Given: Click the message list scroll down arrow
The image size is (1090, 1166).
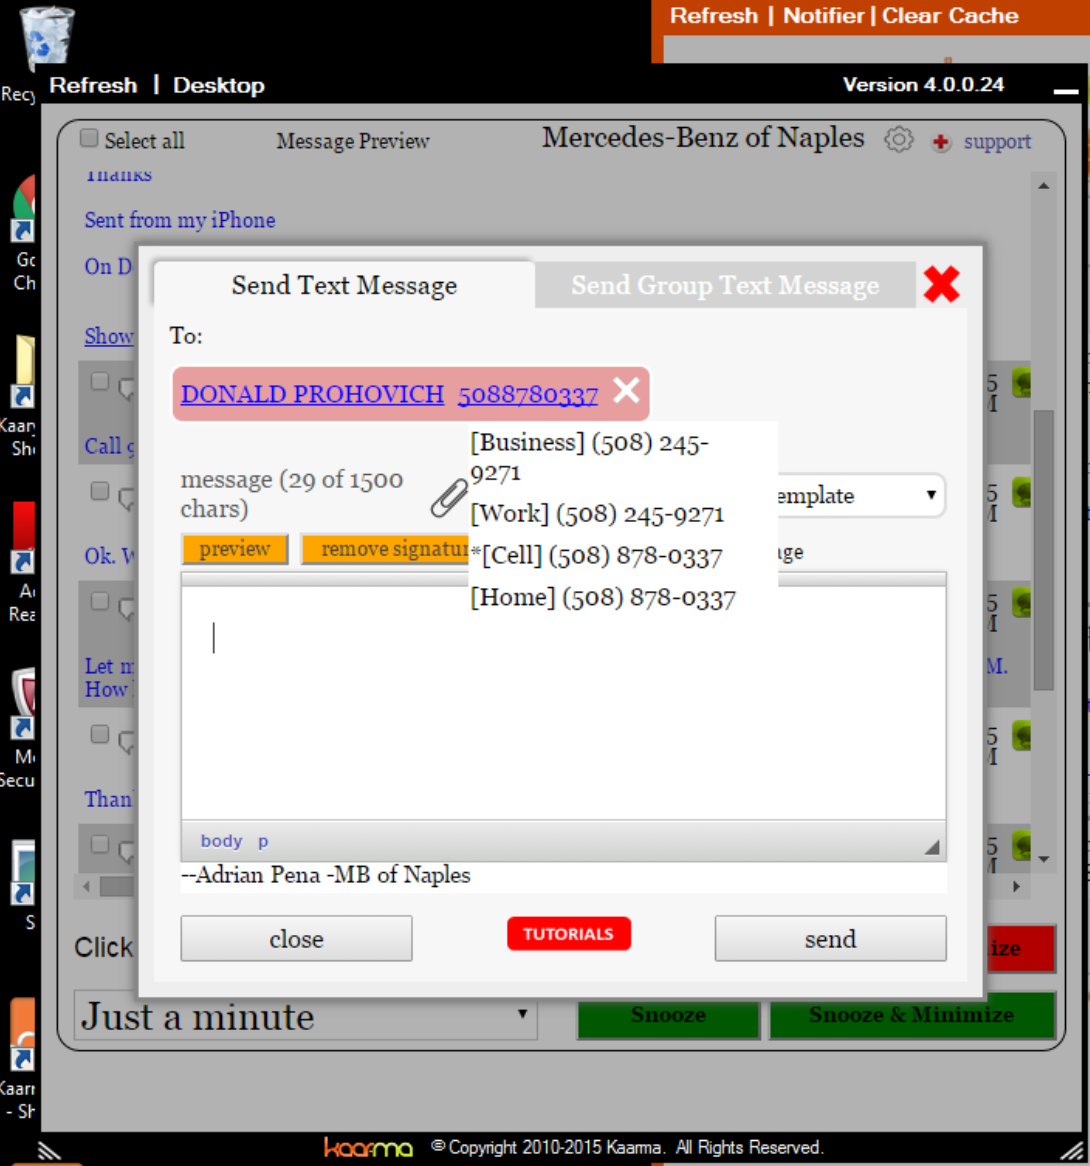Looking at the screenshot, I should pyautogui.click(x=1044, y=859).
